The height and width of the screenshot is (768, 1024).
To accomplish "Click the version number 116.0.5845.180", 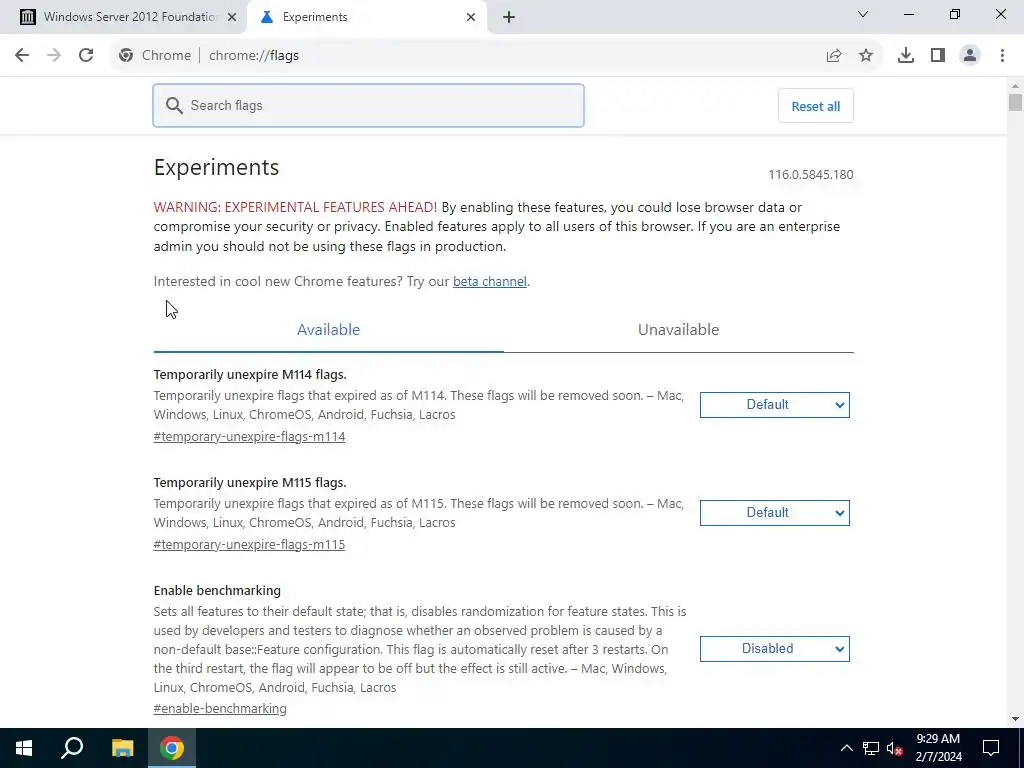I will [810, 174].
